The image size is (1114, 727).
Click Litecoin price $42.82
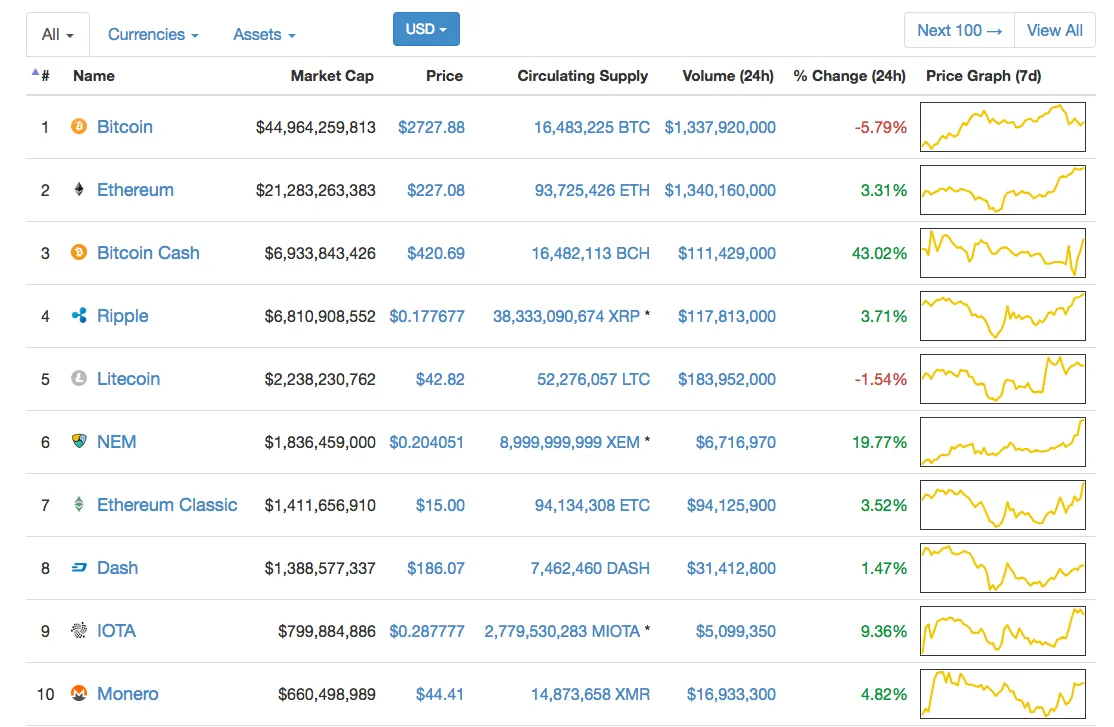[x=440, y=379]
